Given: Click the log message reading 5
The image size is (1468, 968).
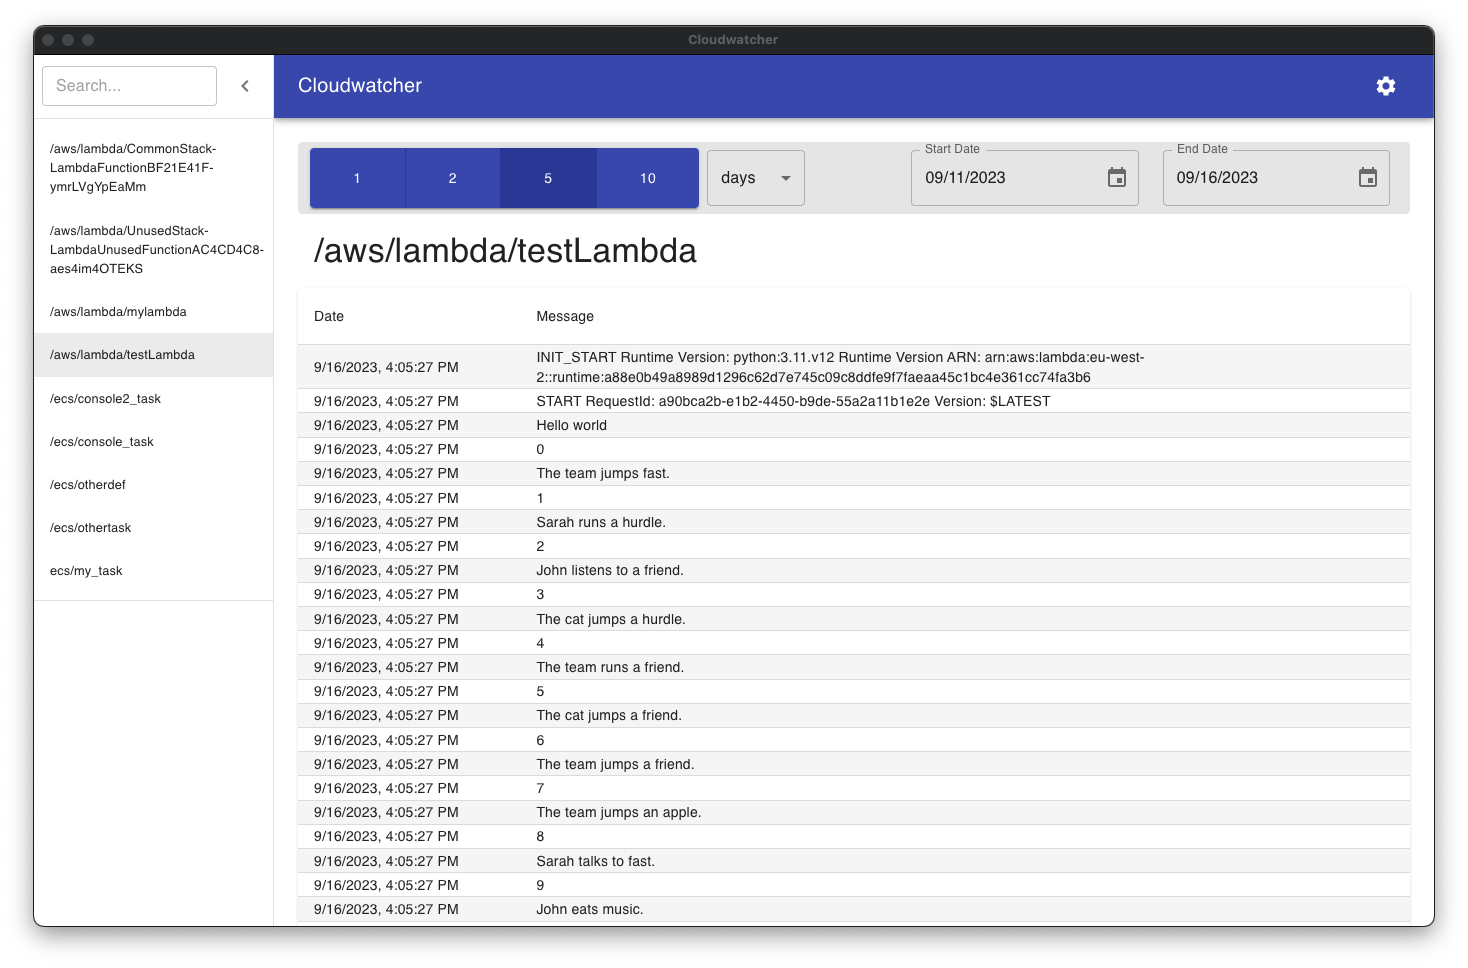Looking at the screenshot, I should pos(540,691).
